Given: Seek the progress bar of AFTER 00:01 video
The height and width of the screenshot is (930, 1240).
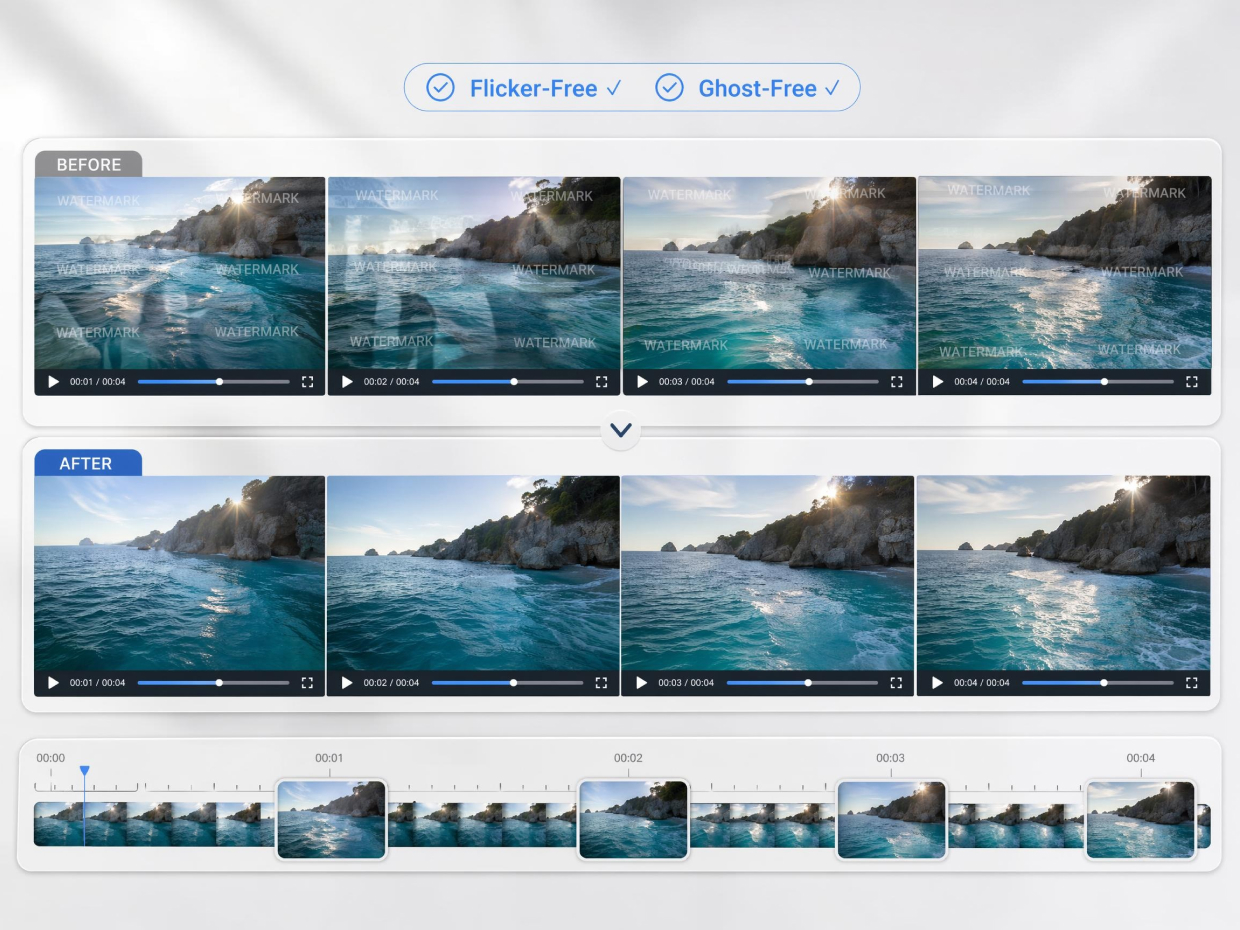Looking at the screenshot, I should [x=214, y=683].
